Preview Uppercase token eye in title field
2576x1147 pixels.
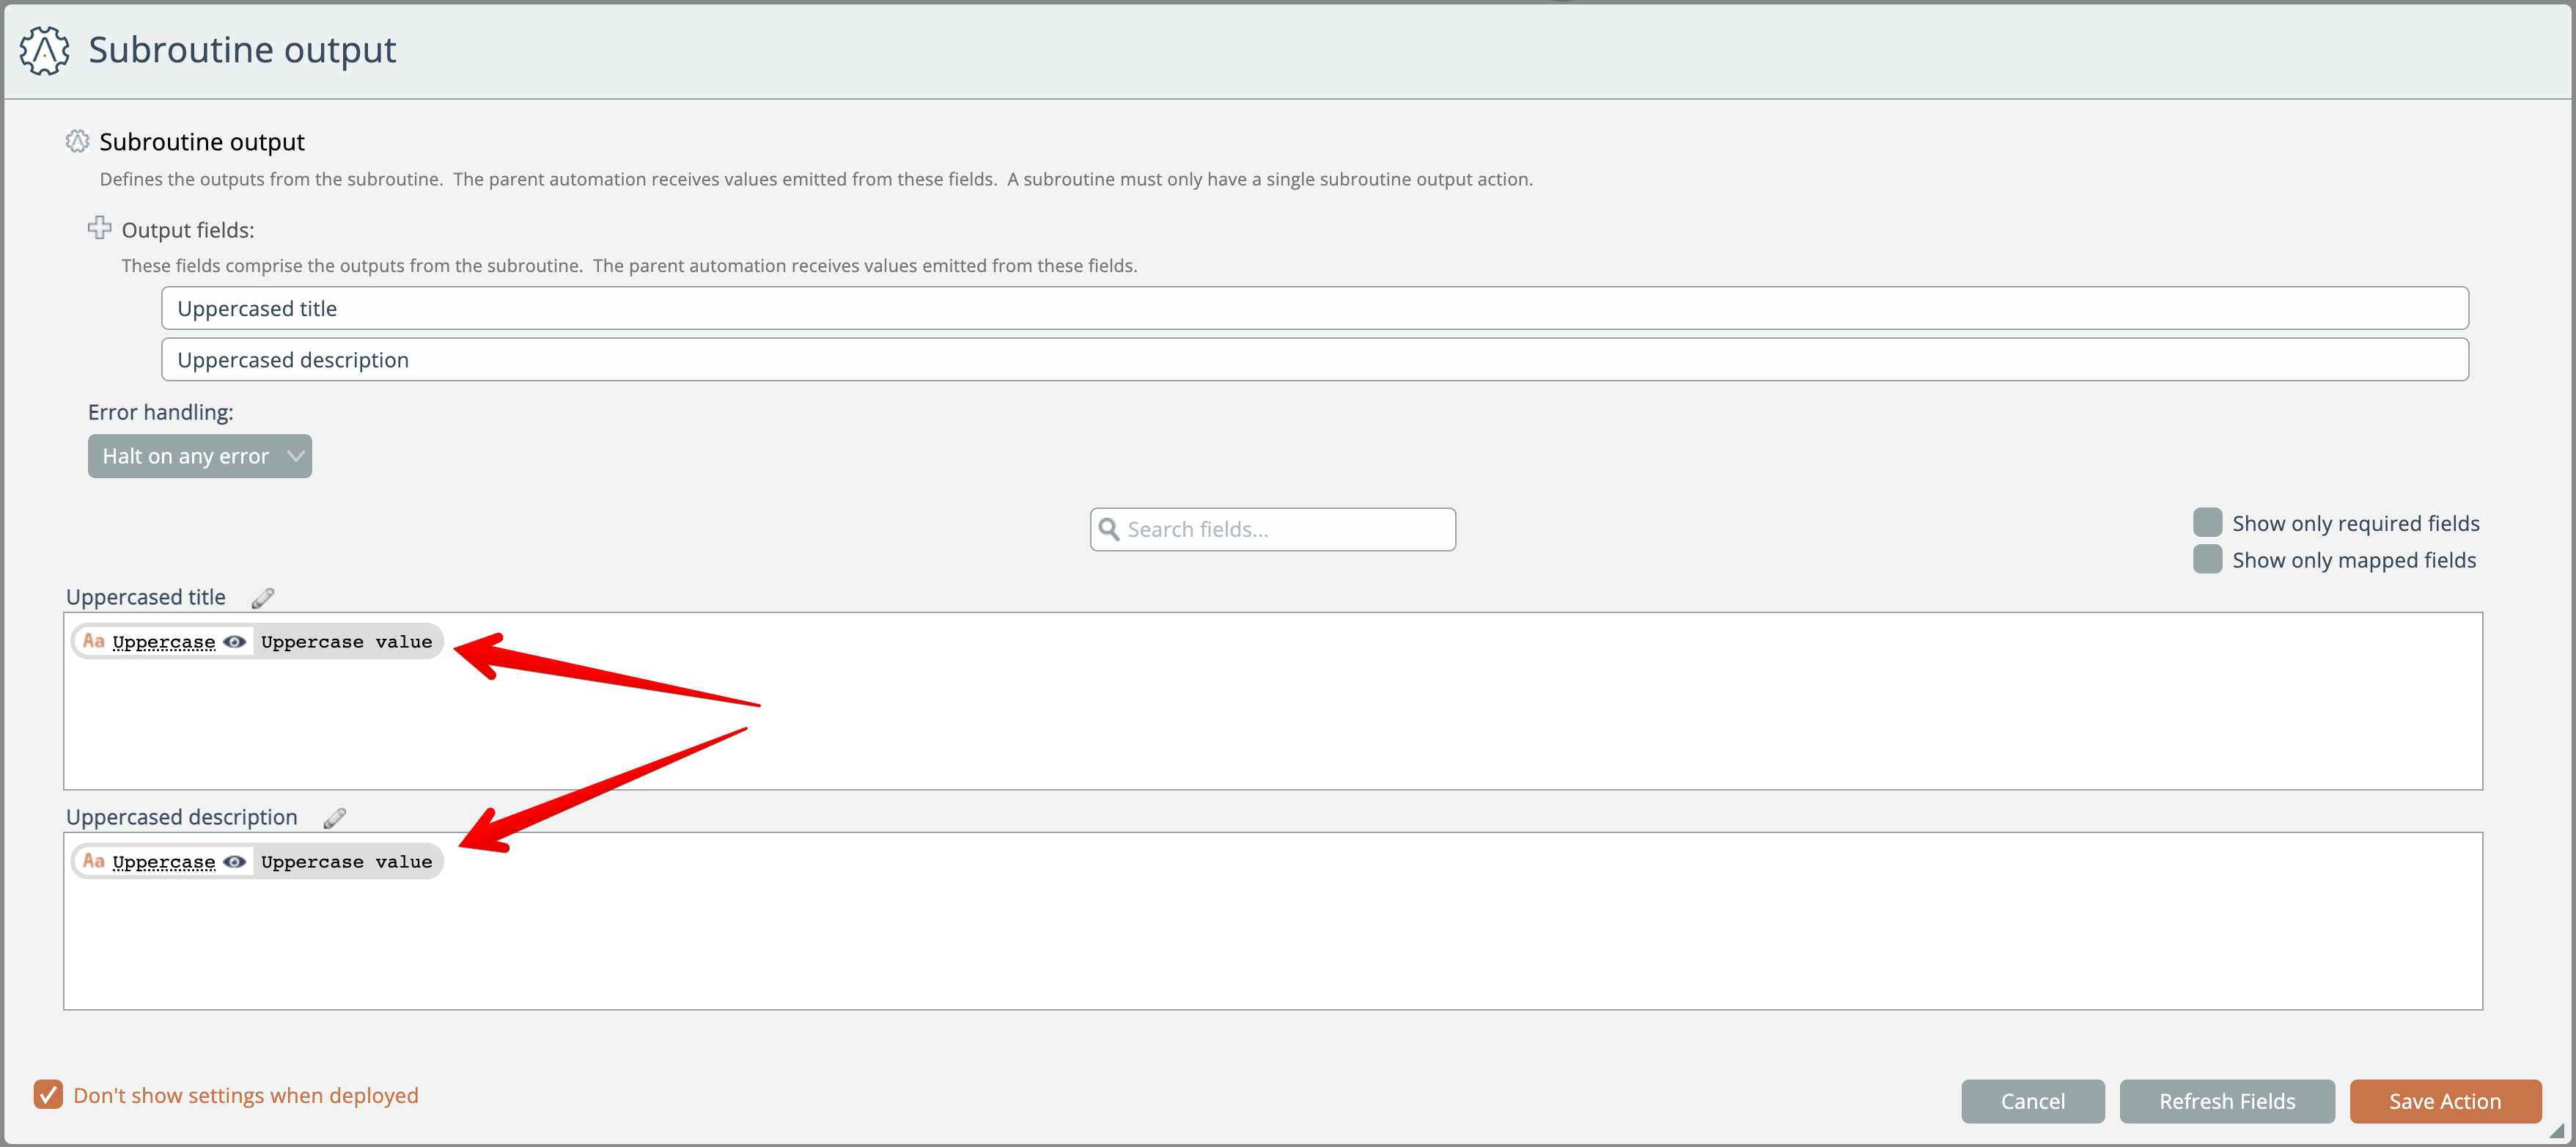(235, 642)
